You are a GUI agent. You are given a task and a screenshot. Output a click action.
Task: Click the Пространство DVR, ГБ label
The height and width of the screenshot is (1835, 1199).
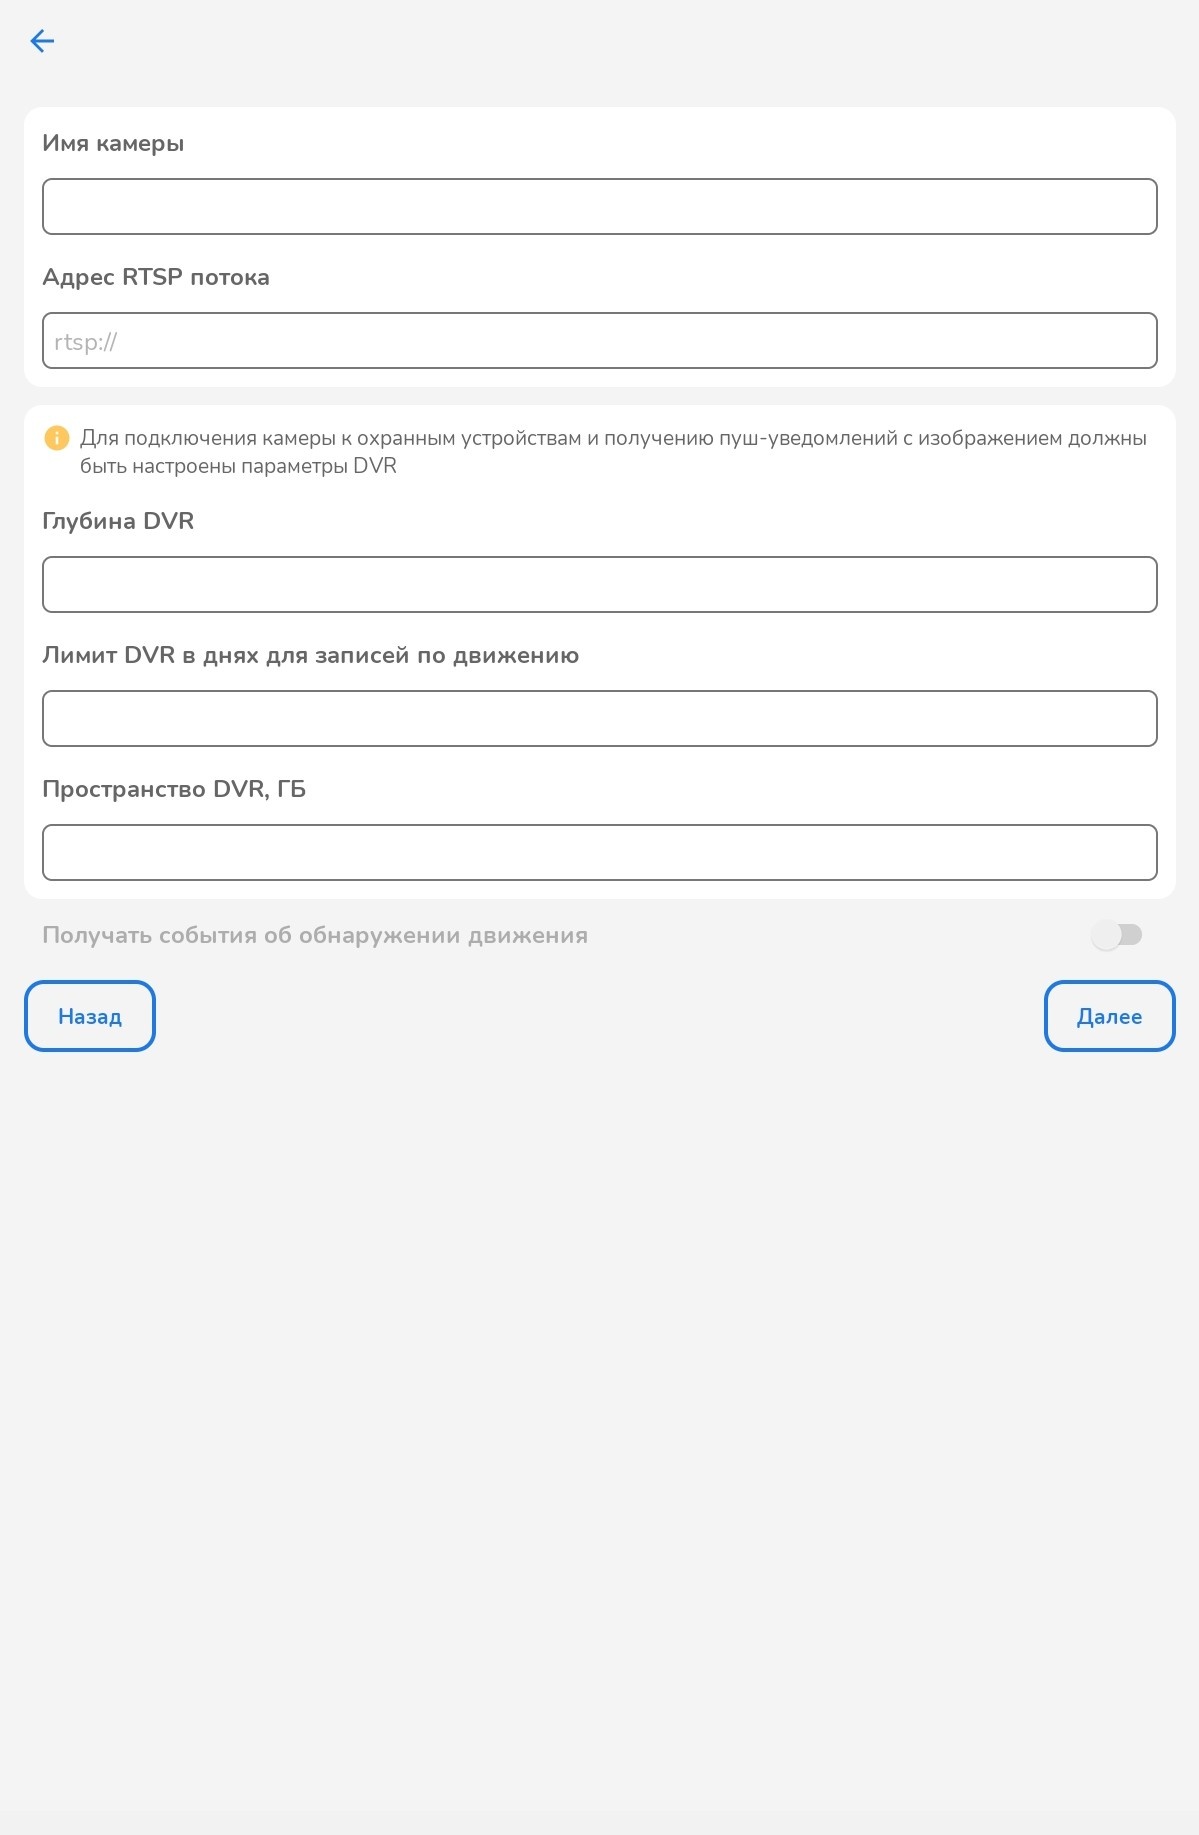pos(174,790)
